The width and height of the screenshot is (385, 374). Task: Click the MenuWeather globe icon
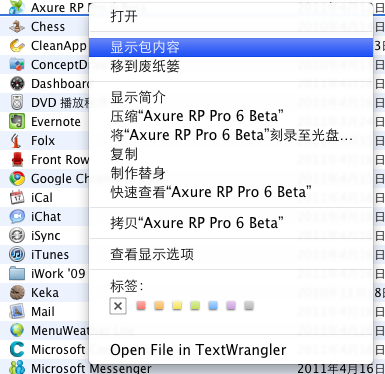coord(17,331)
